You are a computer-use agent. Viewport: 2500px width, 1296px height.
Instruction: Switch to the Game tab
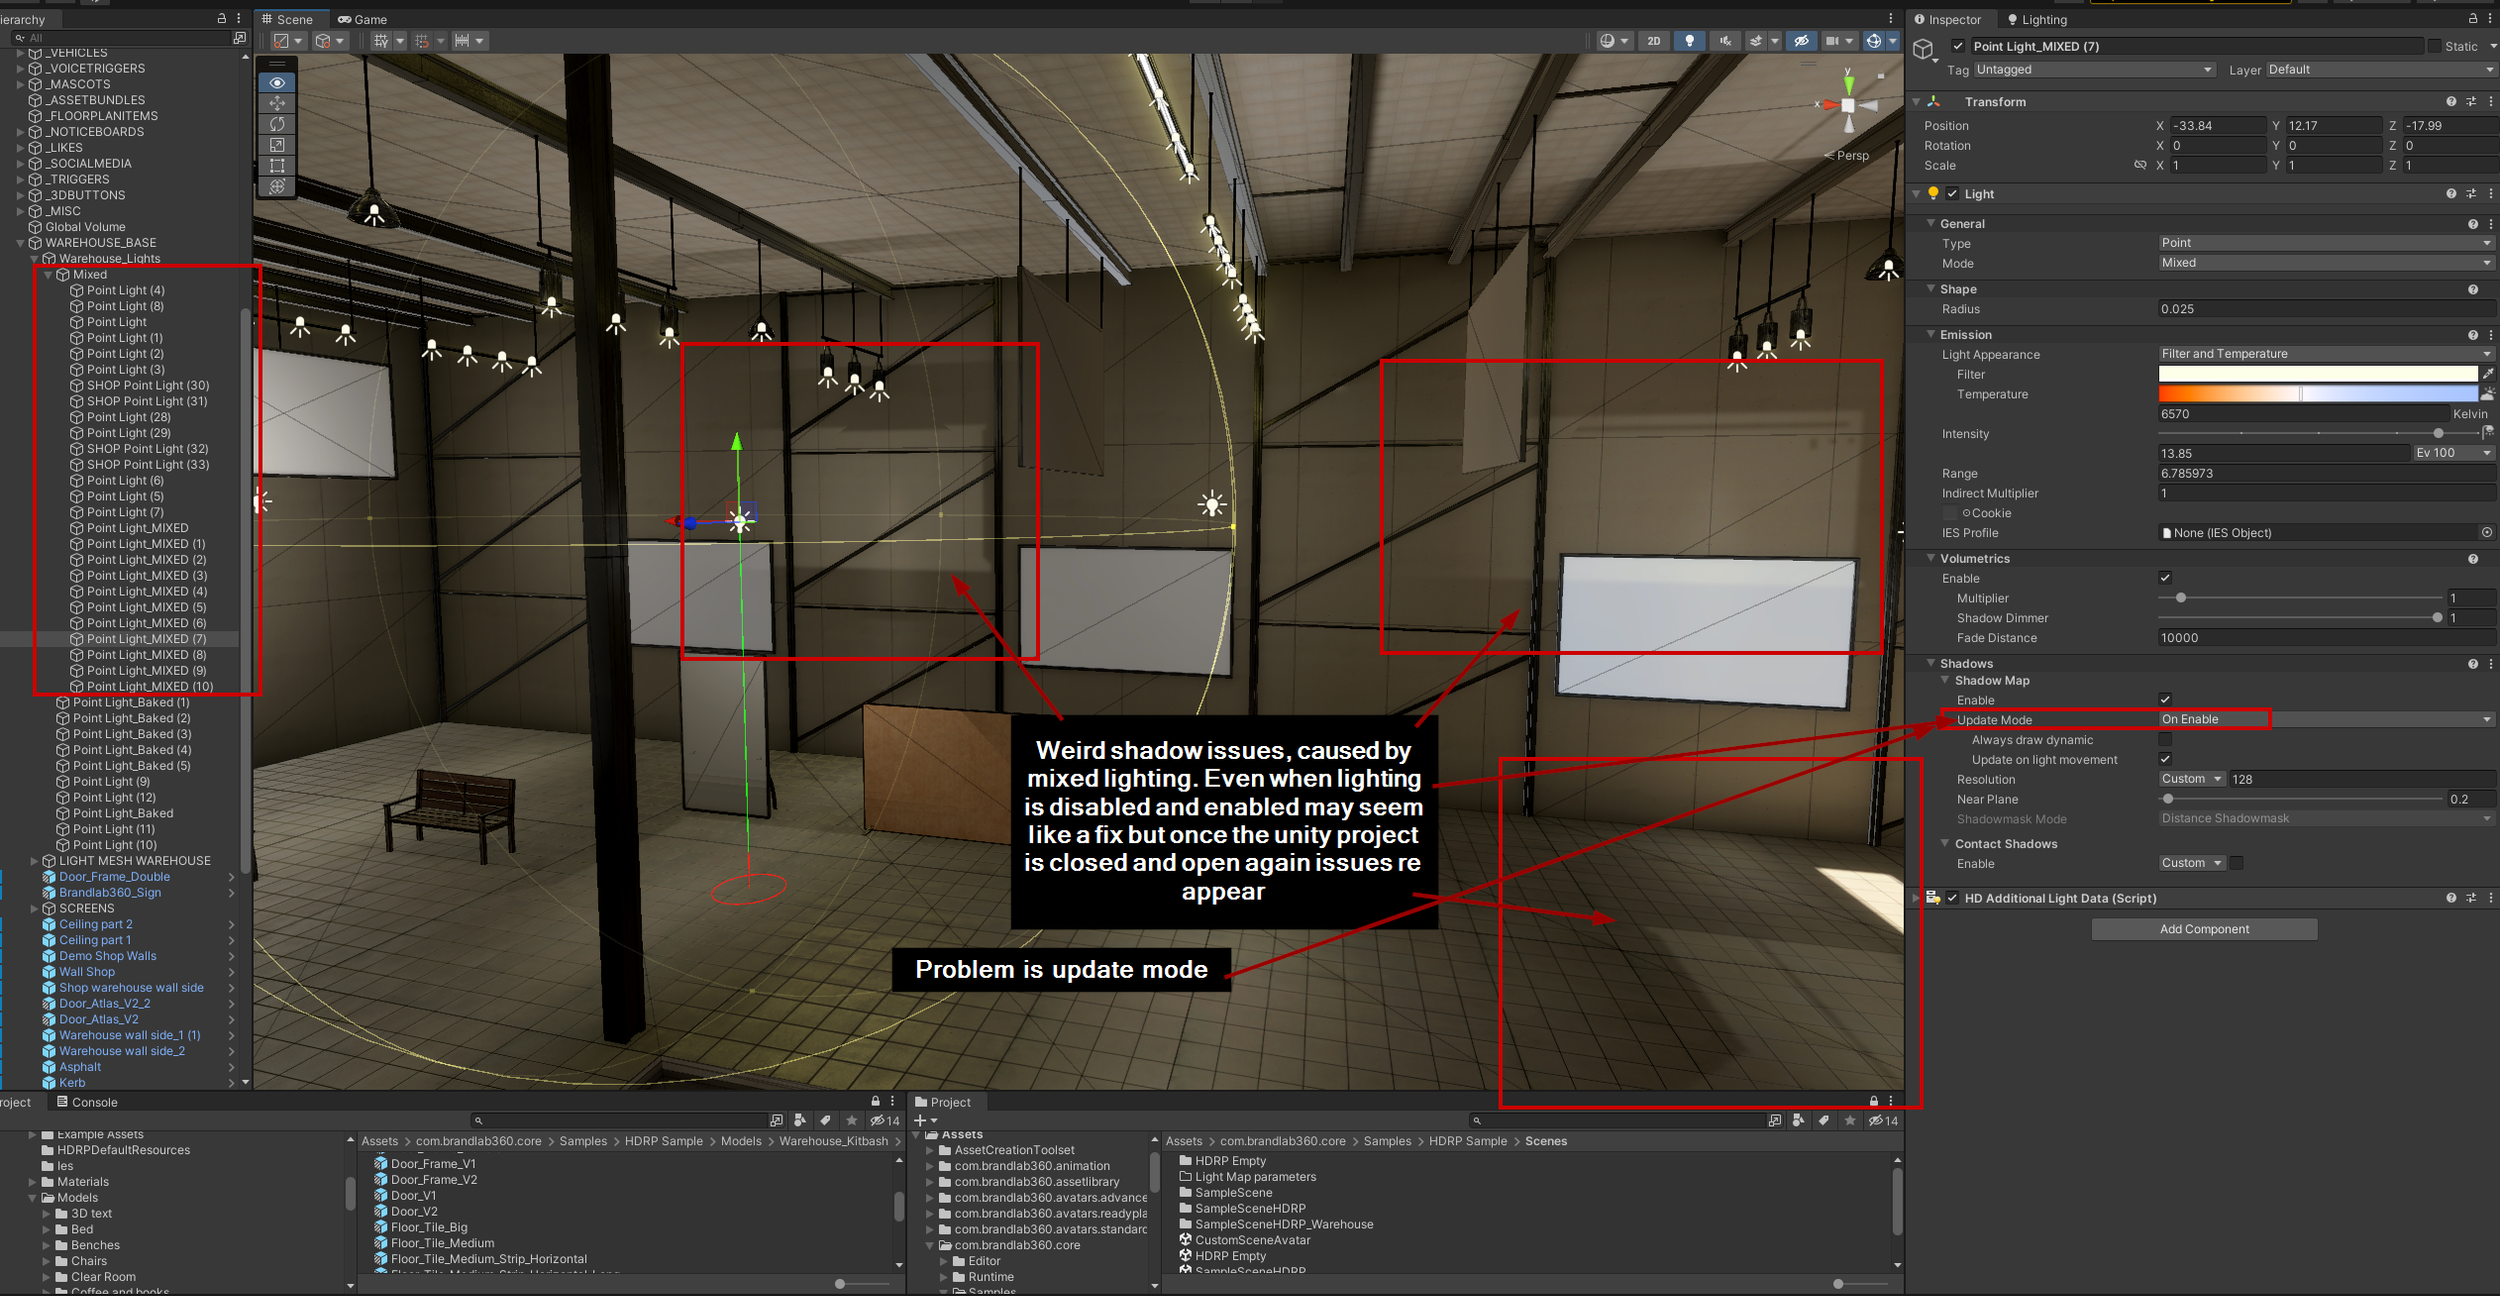tap(363, 19)
